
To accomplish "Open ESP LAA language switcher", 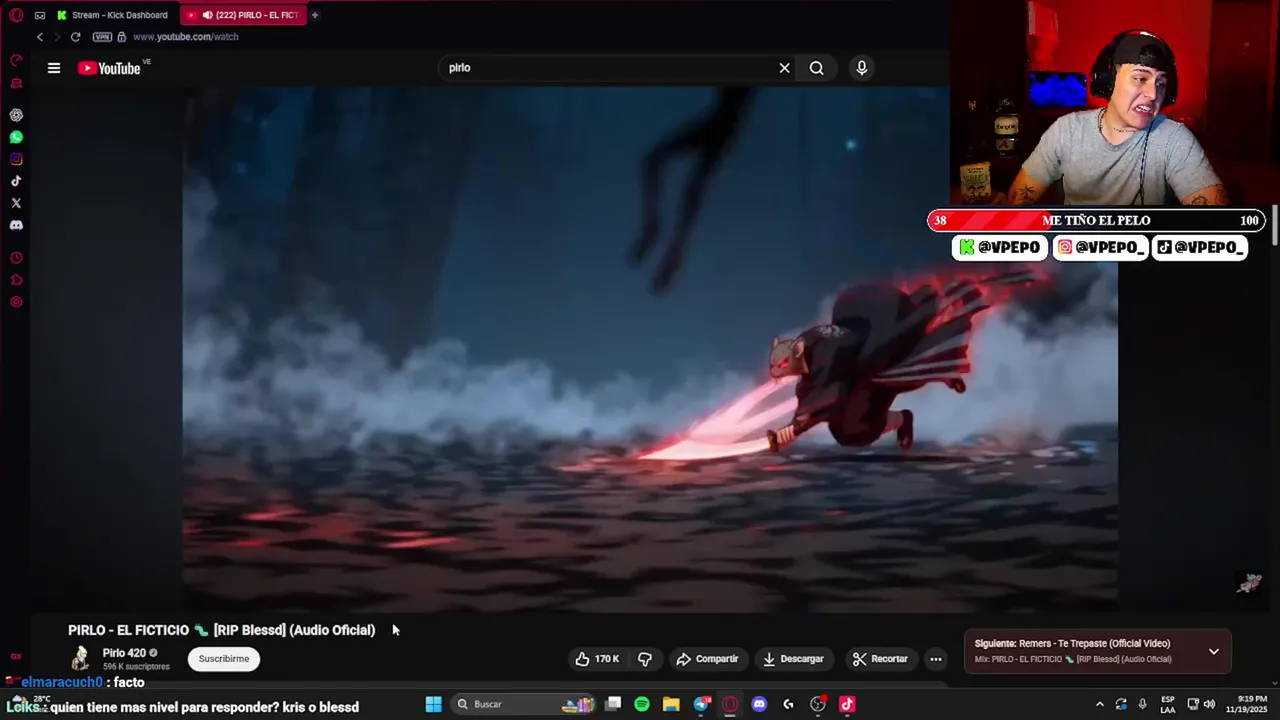I will click(1168, 704).
